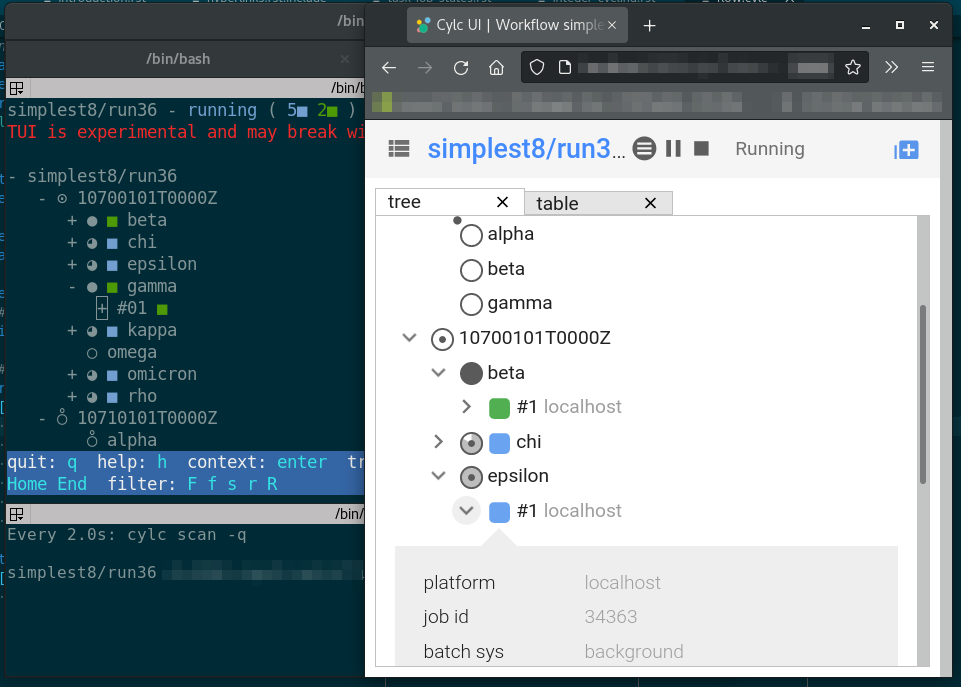Select alpha's waiting state circle

click(471, 234)
